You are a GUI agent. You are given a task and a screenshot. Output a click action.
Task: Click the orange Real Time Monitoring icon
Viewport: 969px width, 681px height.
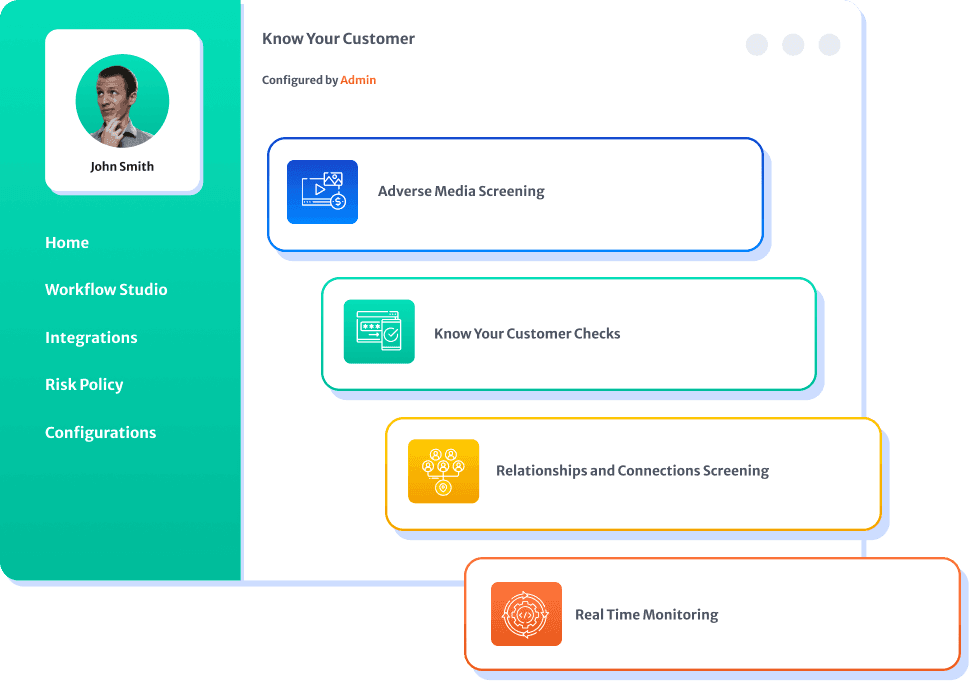pos(526,614)
